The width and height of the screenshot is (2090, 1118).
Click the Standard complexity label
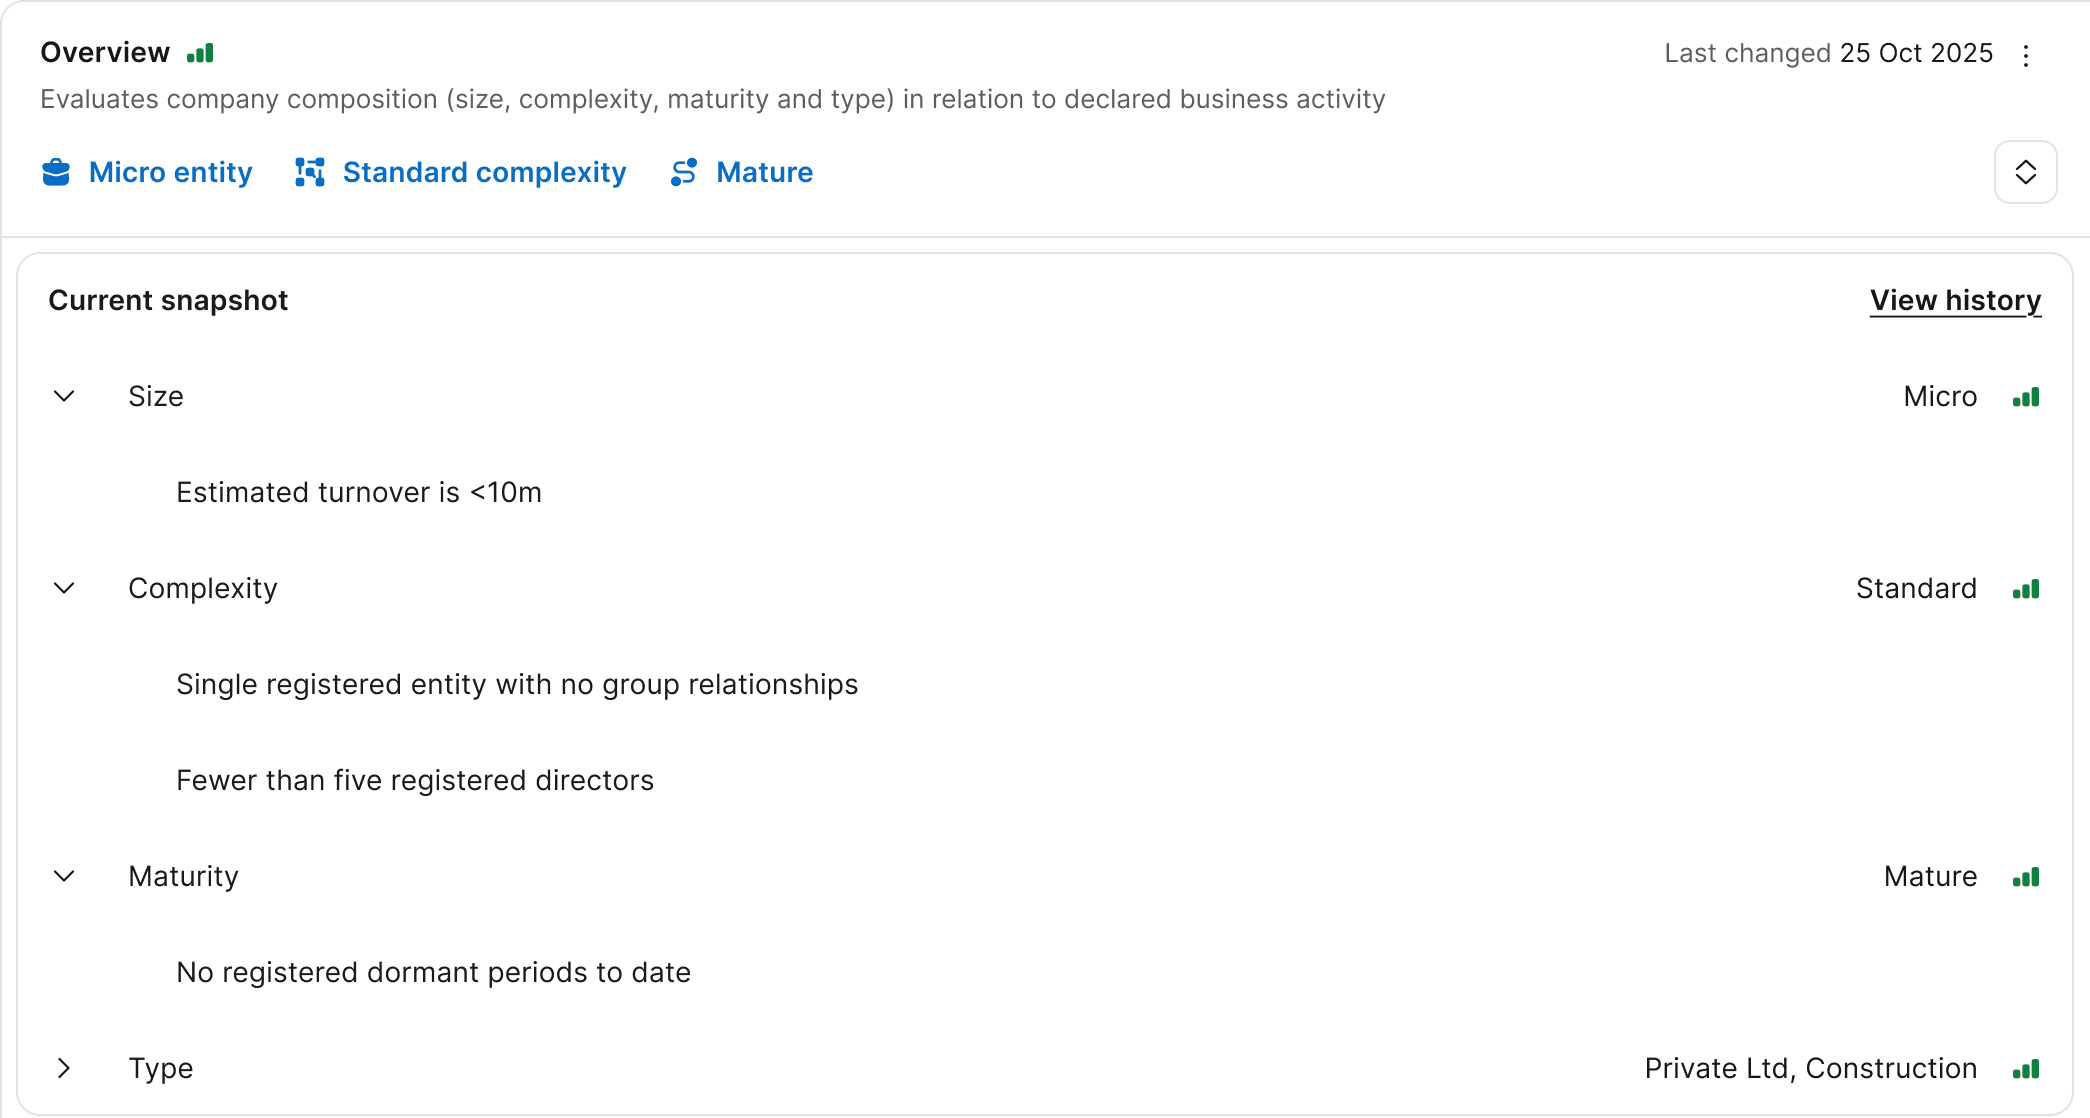point(484,172)
